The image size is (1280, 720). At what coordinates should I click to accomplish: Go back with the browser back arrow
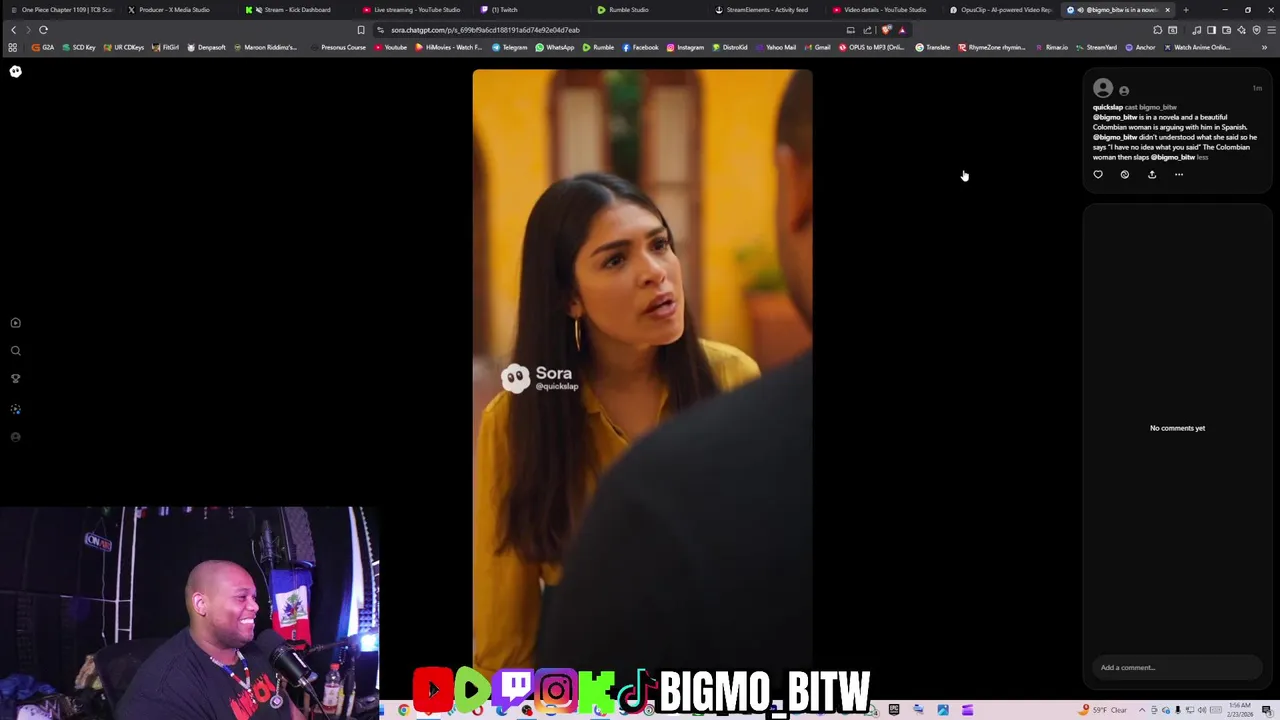13,30
